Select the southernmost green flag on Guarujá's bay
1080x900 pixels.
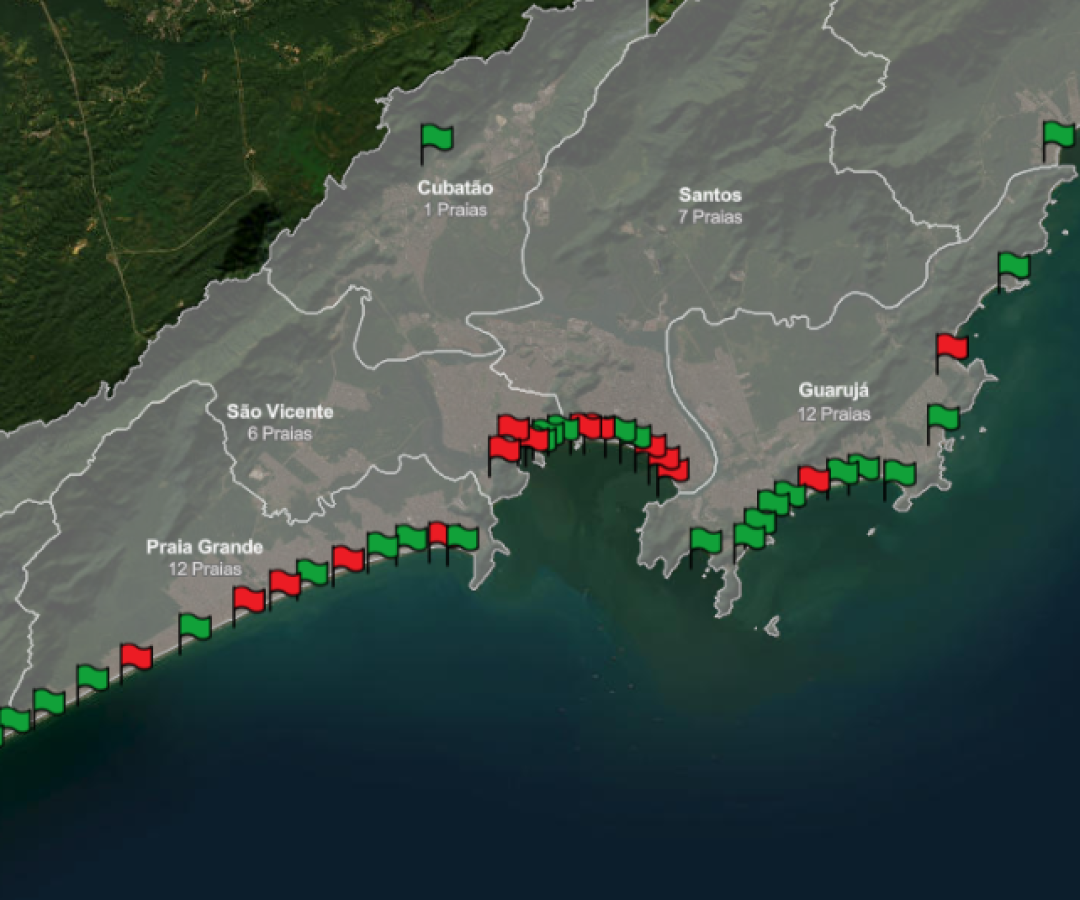pyautogui.click(x=704, y=539)
